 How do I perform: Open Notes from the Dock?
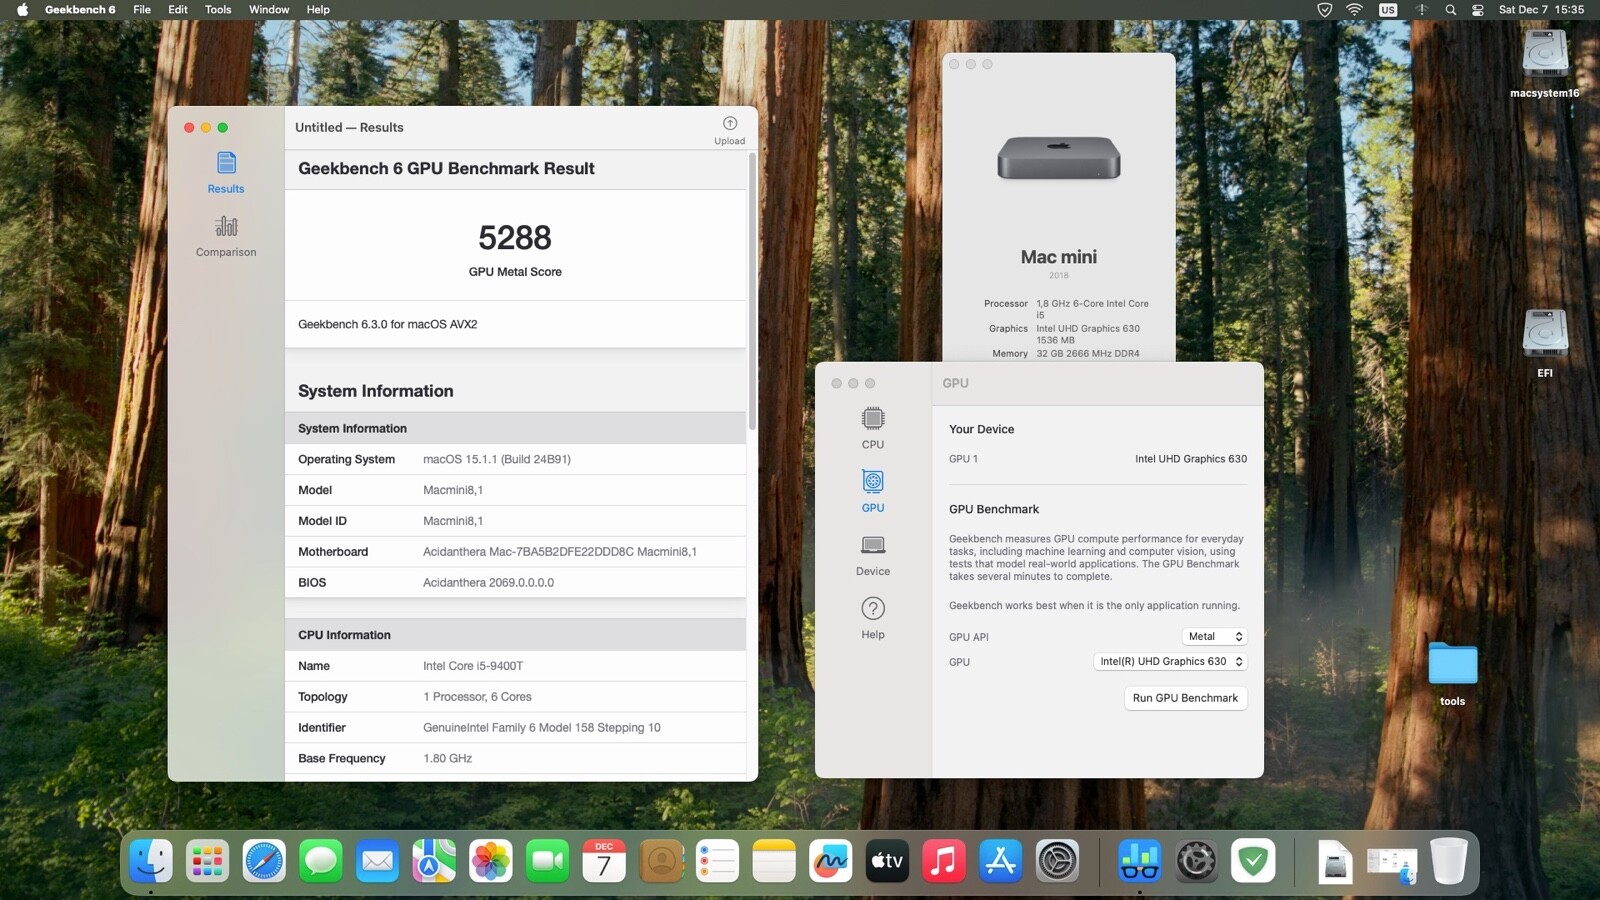[774, 861]
